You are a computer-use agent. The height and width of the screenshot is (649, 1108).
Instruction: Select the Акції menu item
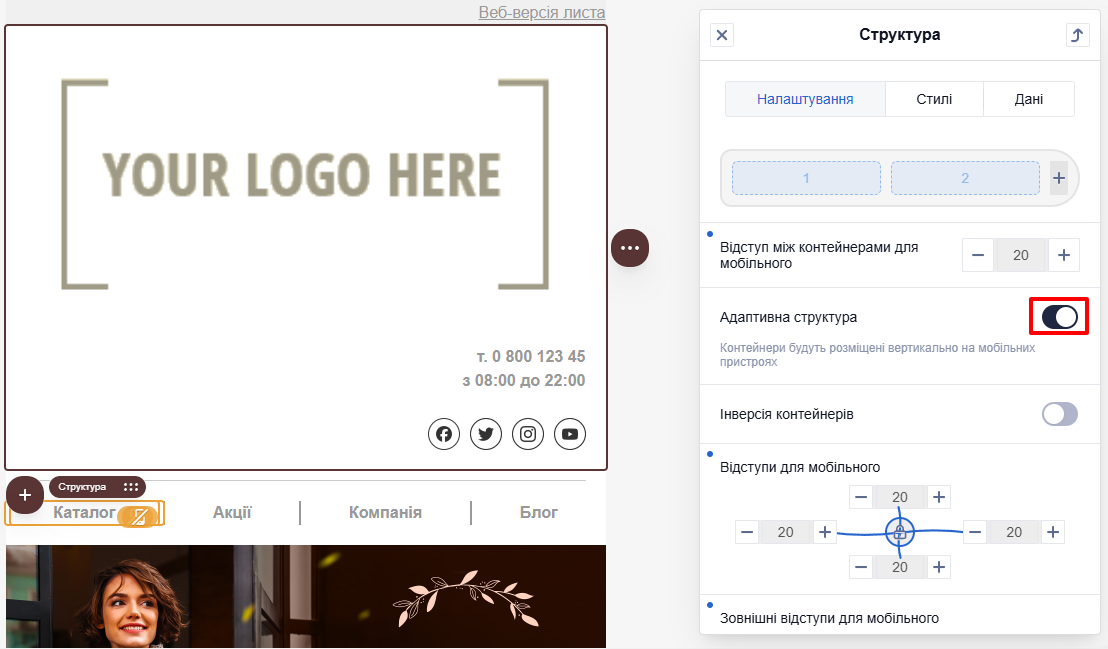coord(232,513)
